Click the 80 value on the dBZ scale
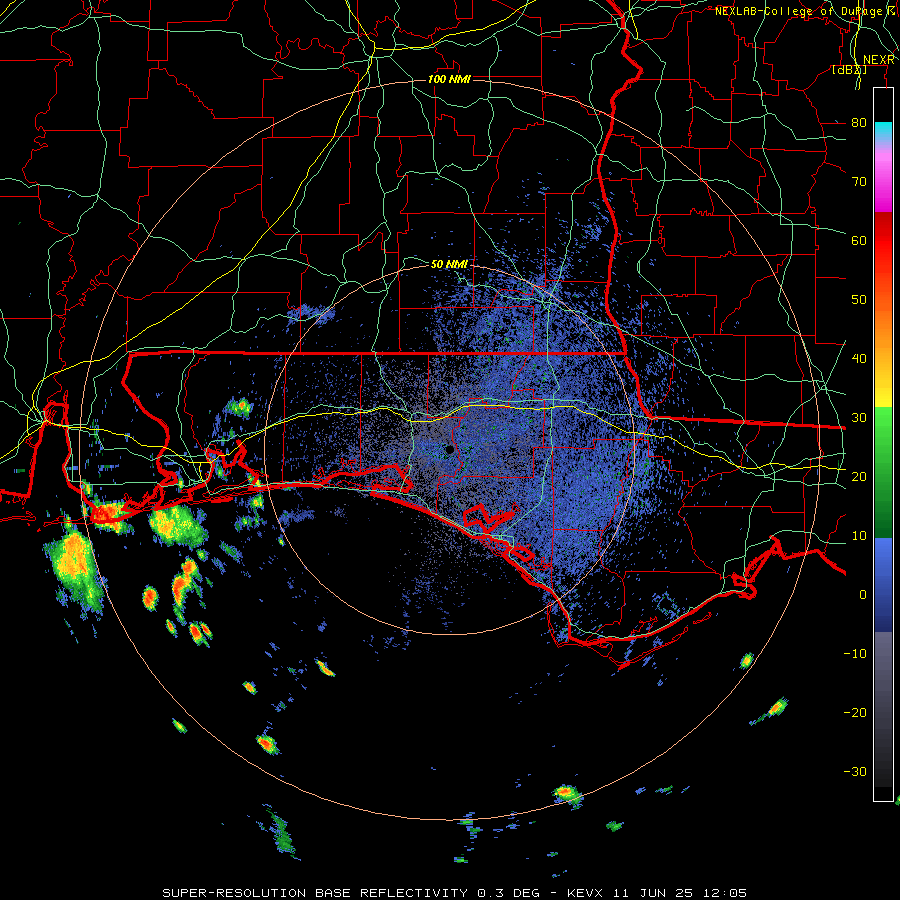 click(859, 123)
